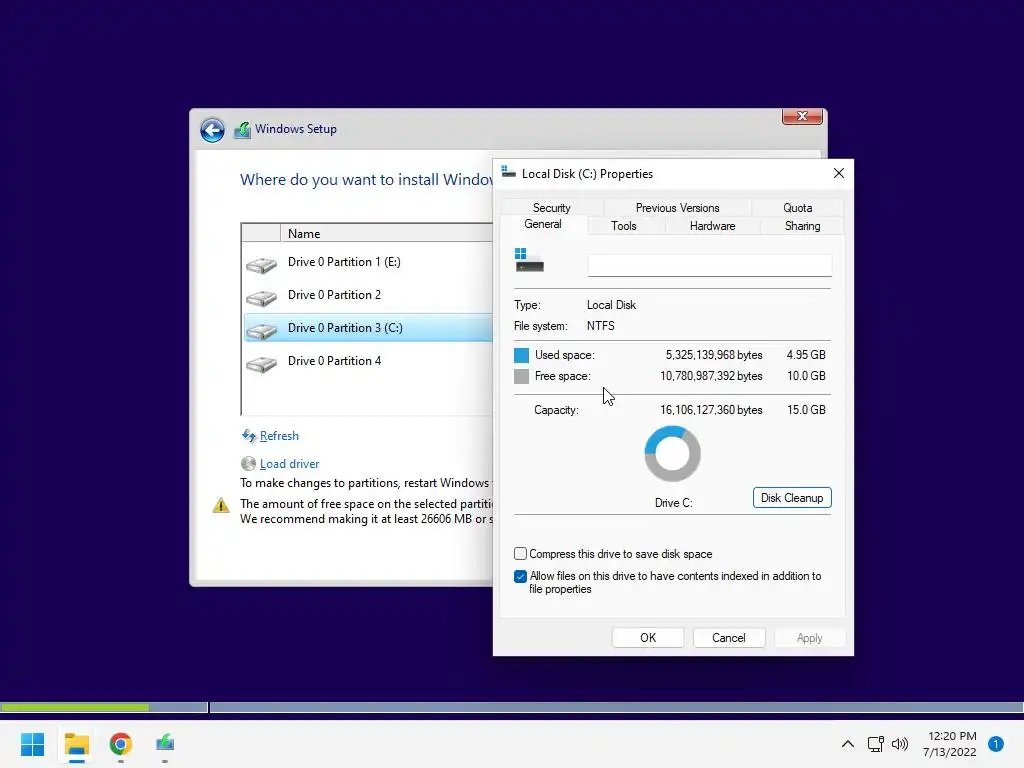The image size is (1024, 768).
Task: Click the Disk Cleanup button
Action: 792,498
